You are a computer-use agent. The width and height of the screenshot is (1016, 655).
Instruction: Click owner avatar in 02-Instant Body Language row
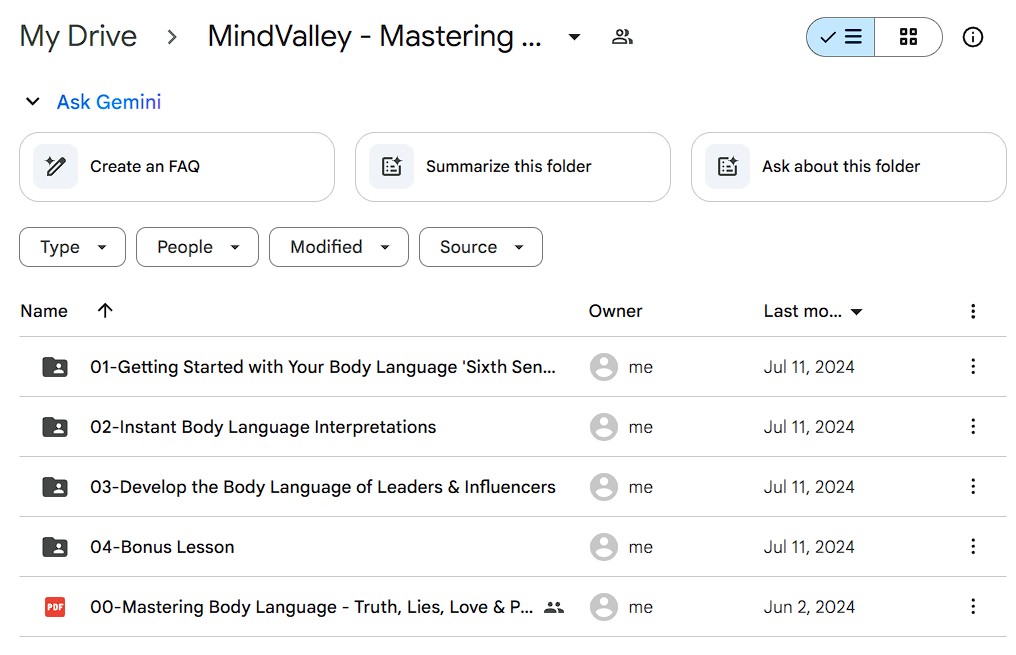(603, 427)
